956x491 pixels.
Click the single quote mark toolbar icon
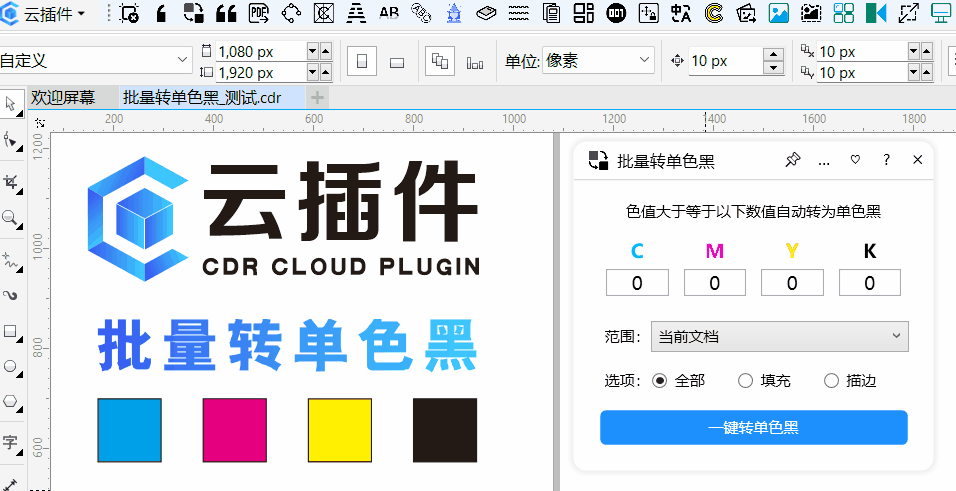click(162, 13)
